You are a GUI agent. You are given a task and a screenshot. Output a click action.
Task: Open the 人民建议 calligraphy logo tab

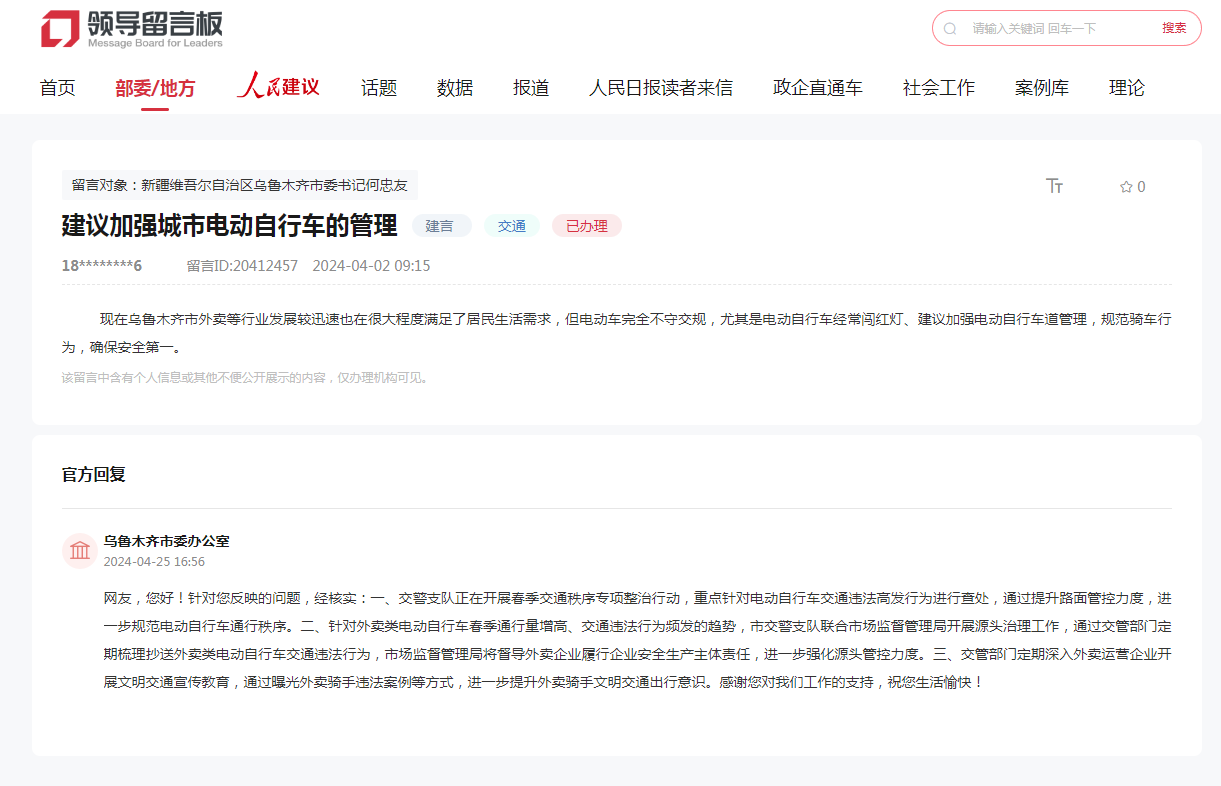278,87
